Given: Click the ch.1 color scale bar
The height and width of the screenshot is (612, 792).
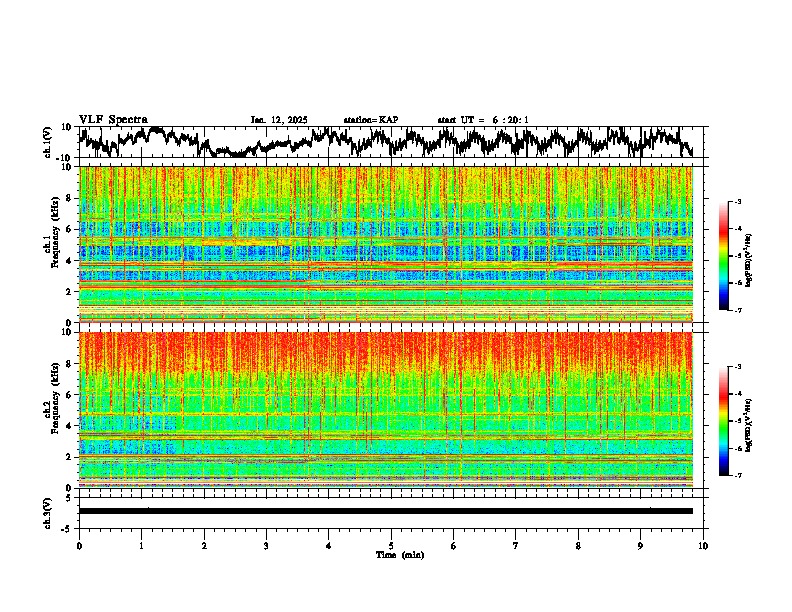Looking at the screenshot, I should pyautogui.click(x=724, y=256).
